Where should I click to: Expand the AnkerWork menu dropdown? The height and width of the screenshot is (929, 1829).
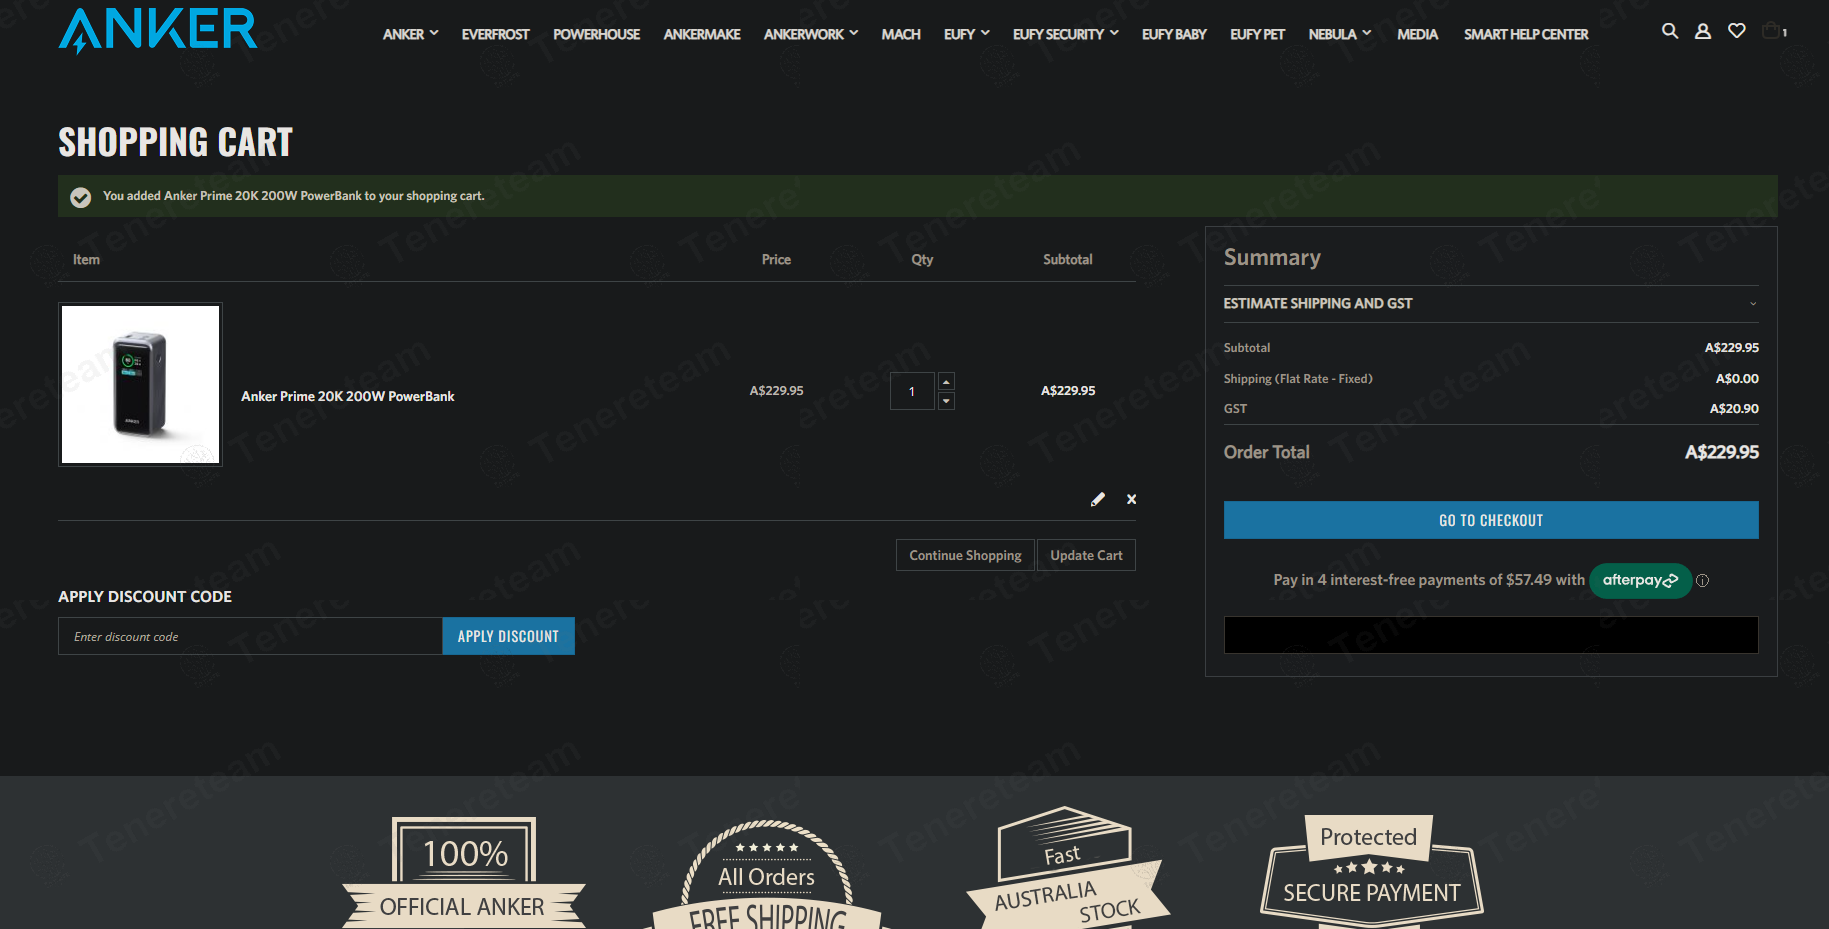[x=811, y=34]
